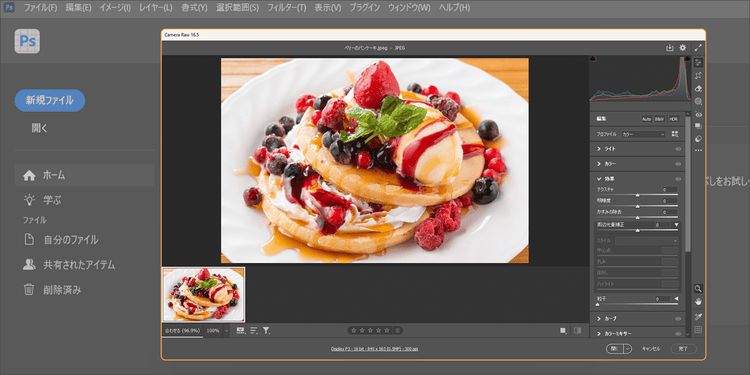Toggle the B&W mode button
Viewport: 750px width, 375px height.
[660, 119]
